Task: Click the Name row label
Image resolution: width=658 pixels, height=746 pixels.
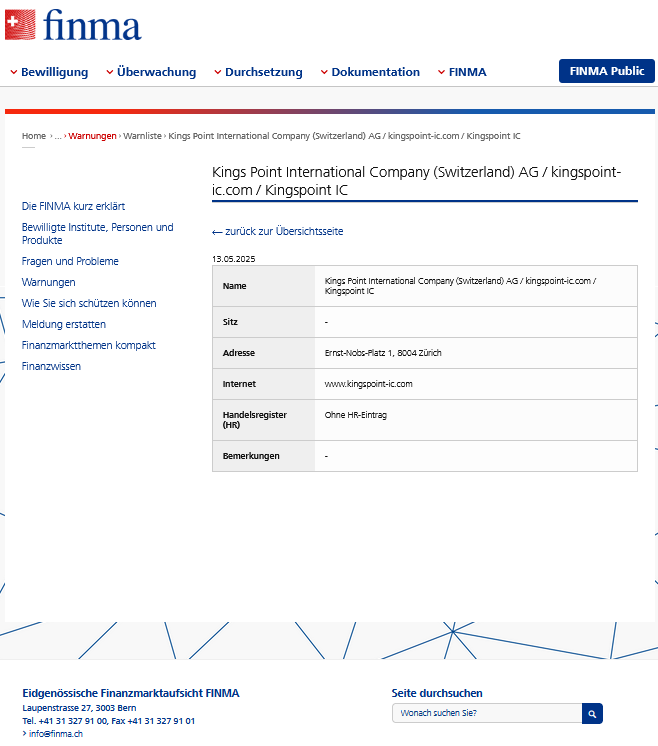Action: 234,286
